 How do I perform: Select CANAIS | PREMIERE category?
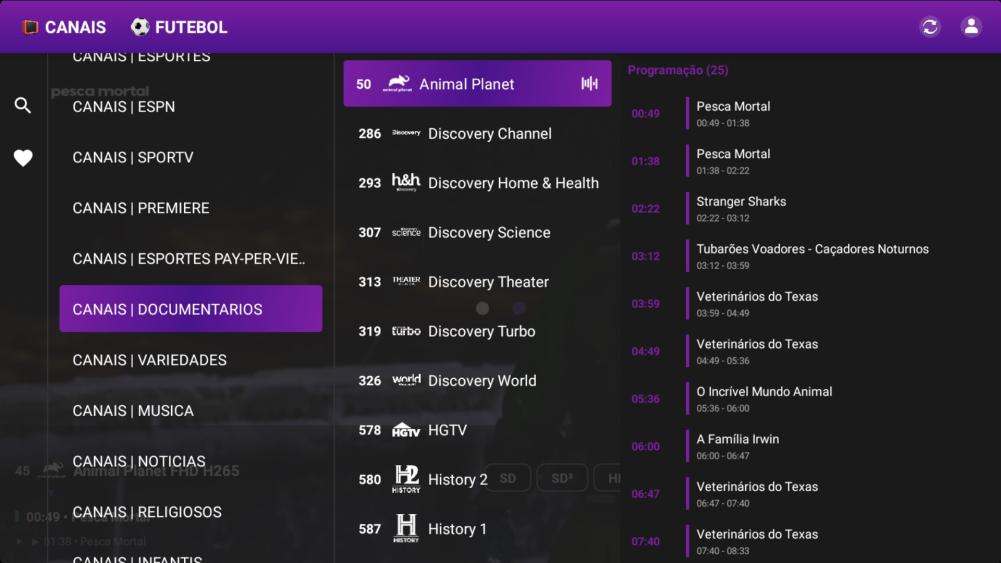pyautogui.click(x=191, y=208)
